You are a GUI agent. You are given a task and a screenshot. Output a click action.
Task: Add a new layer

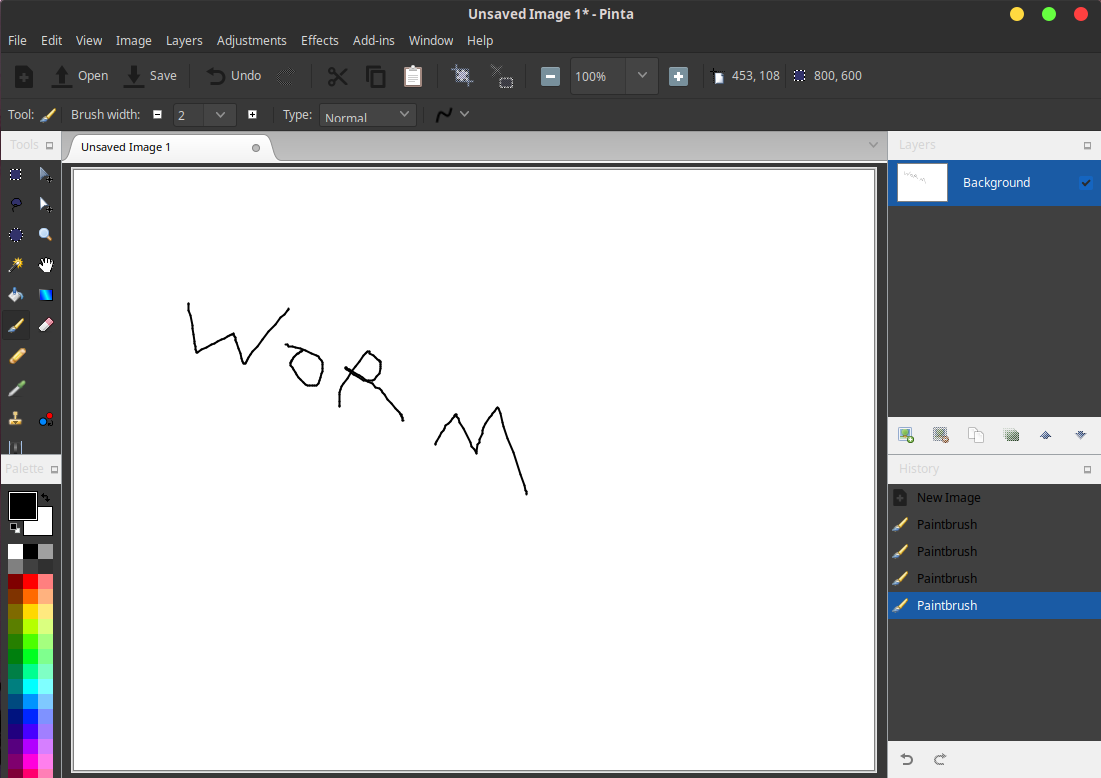[x=906, y=435]
